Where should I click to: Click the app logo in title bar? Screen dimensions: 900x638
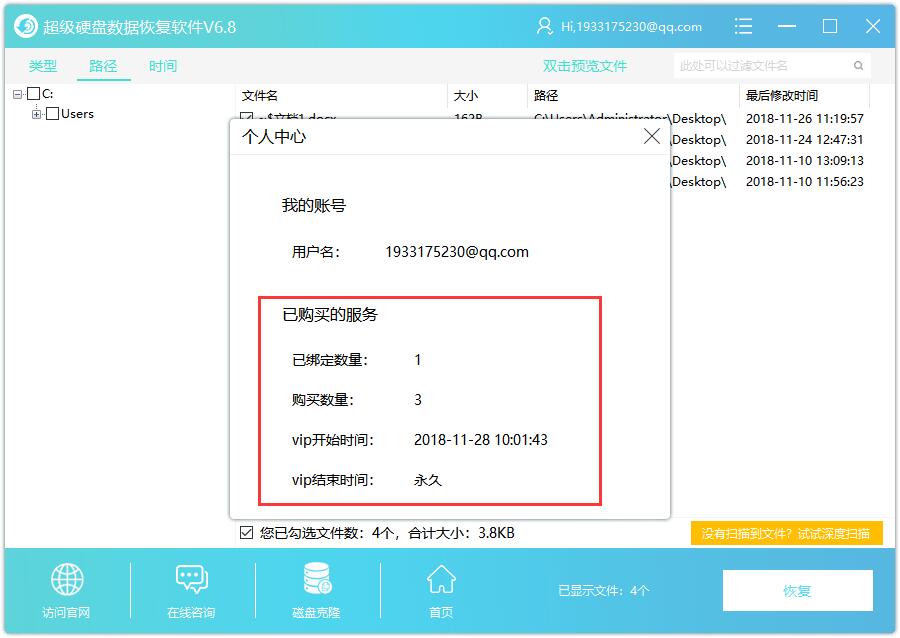(27, 26)
